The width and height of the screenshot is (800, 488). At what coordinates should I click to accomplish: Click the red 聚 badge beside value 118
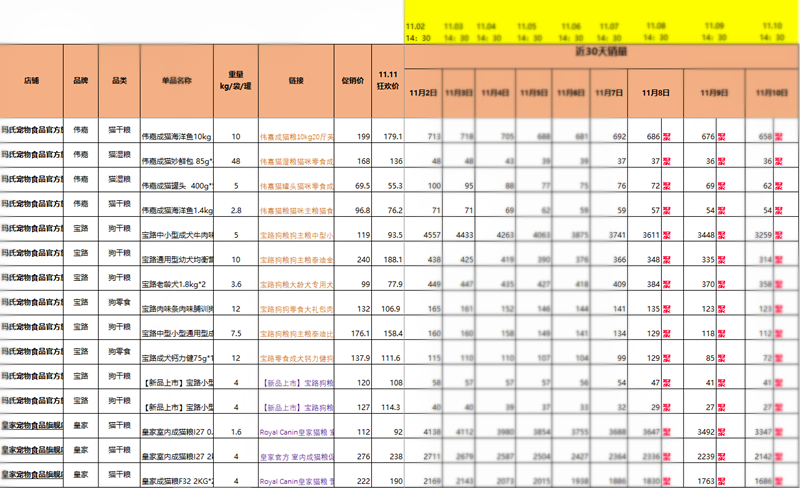pyautogui.click(x=721, y=333)
